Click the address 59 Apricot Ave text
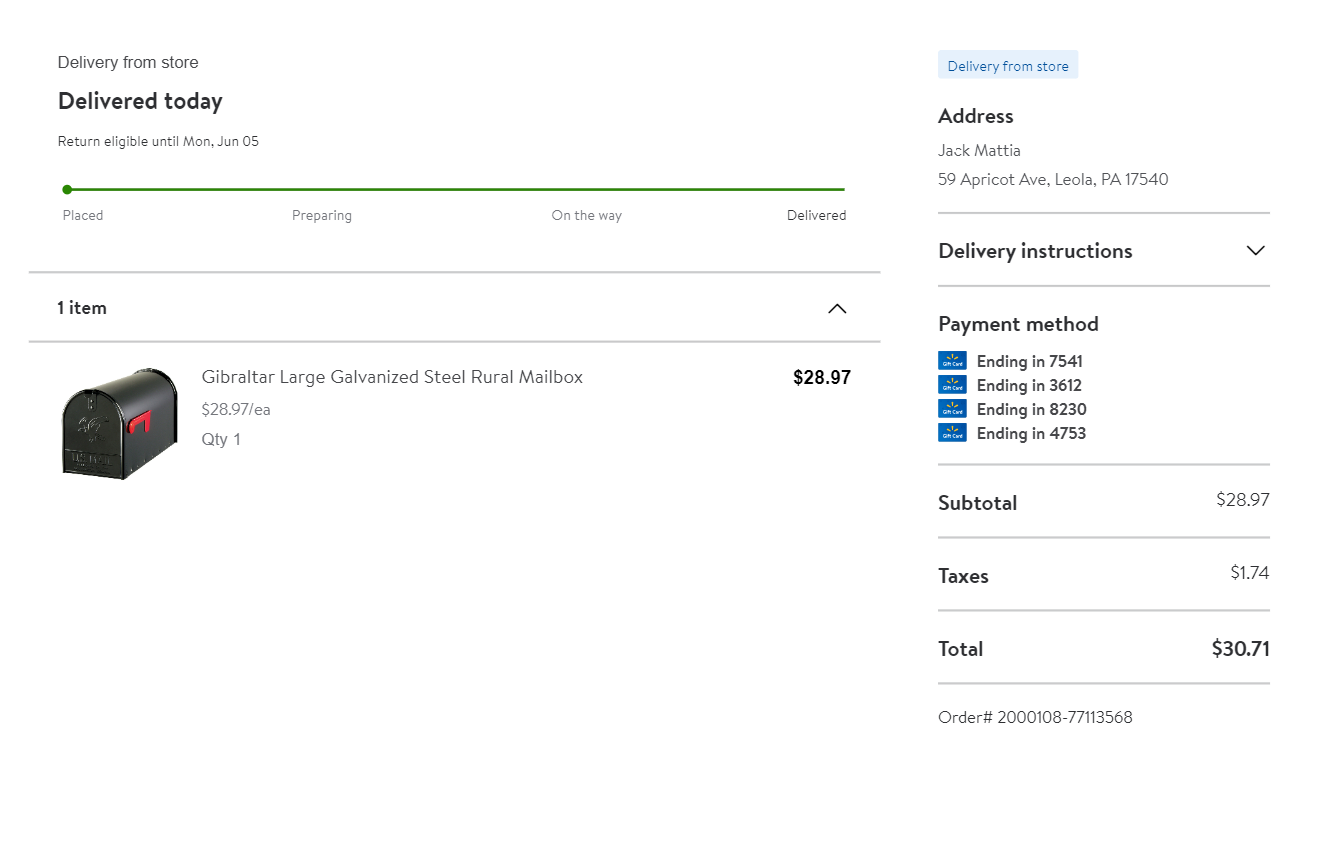This screenshot has width=1328, height=858. [x=1053, y=180]
